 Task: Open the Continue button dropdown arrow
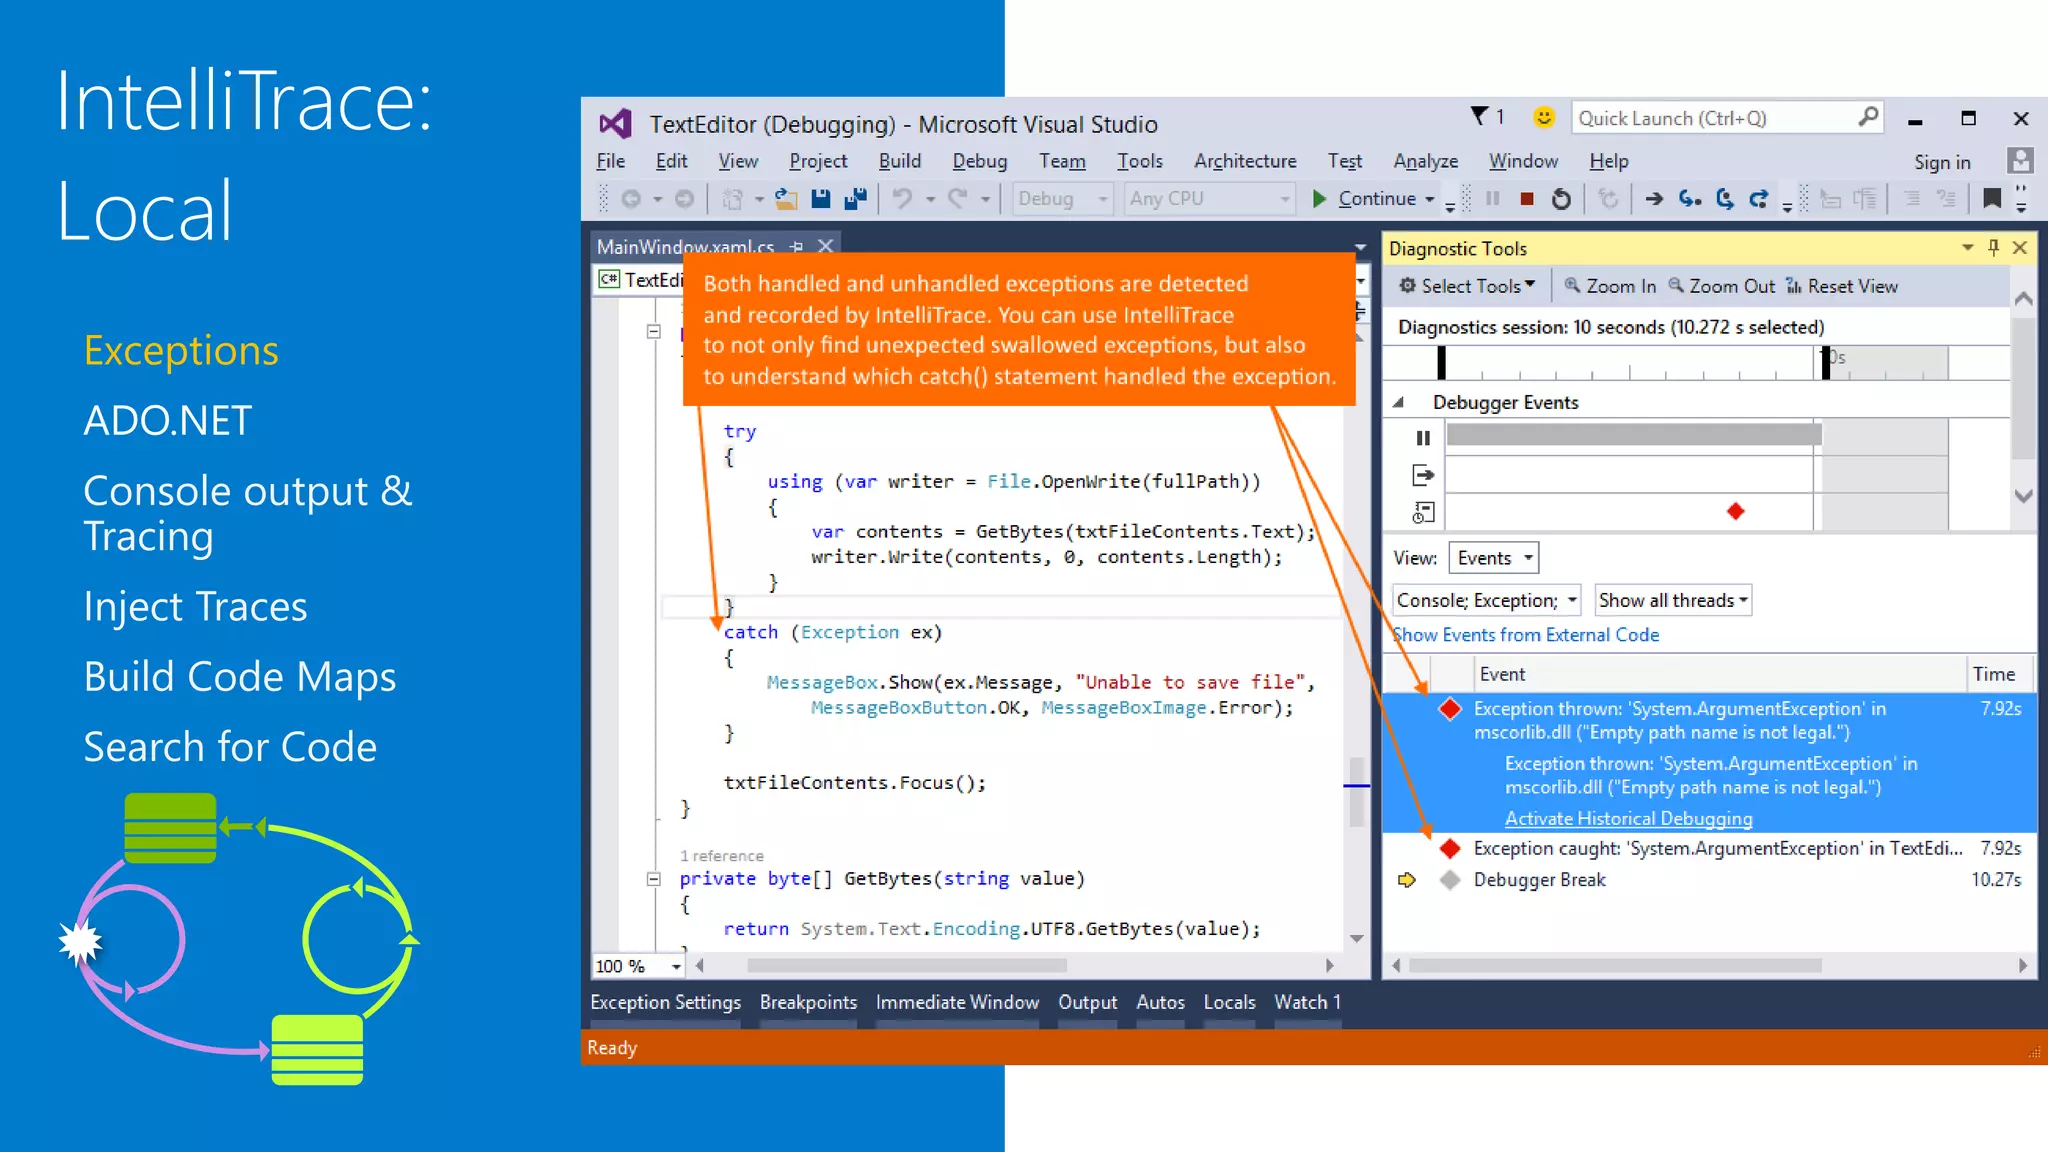pyautogui.click(x=1430, y=200)
